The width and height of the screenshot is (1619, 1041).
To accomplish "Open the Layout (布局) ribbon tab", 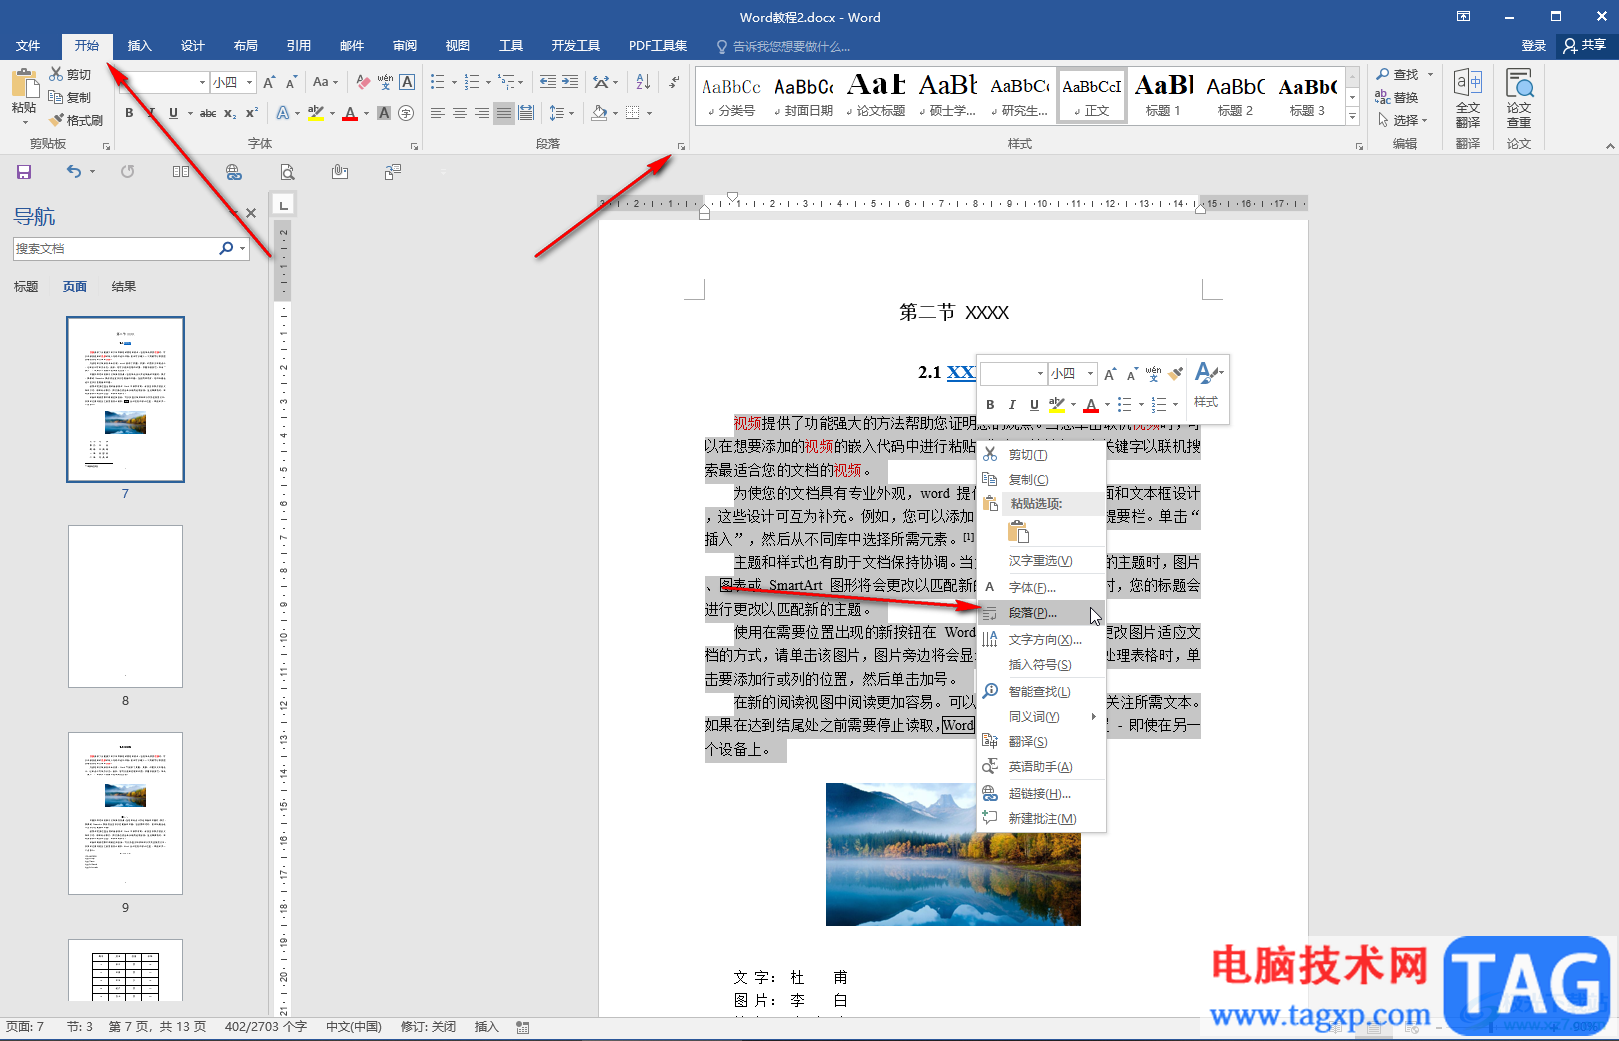I will (246, 46).
